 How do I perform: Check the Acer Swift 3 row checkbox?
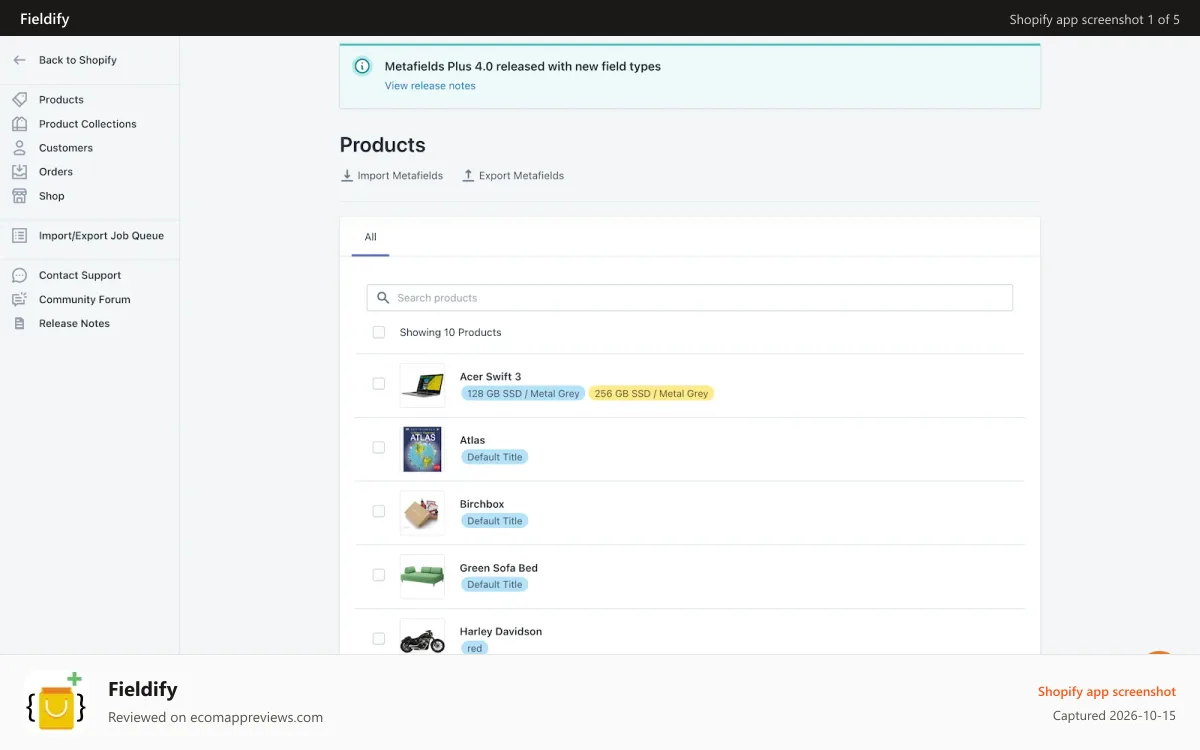click(379, 384)
